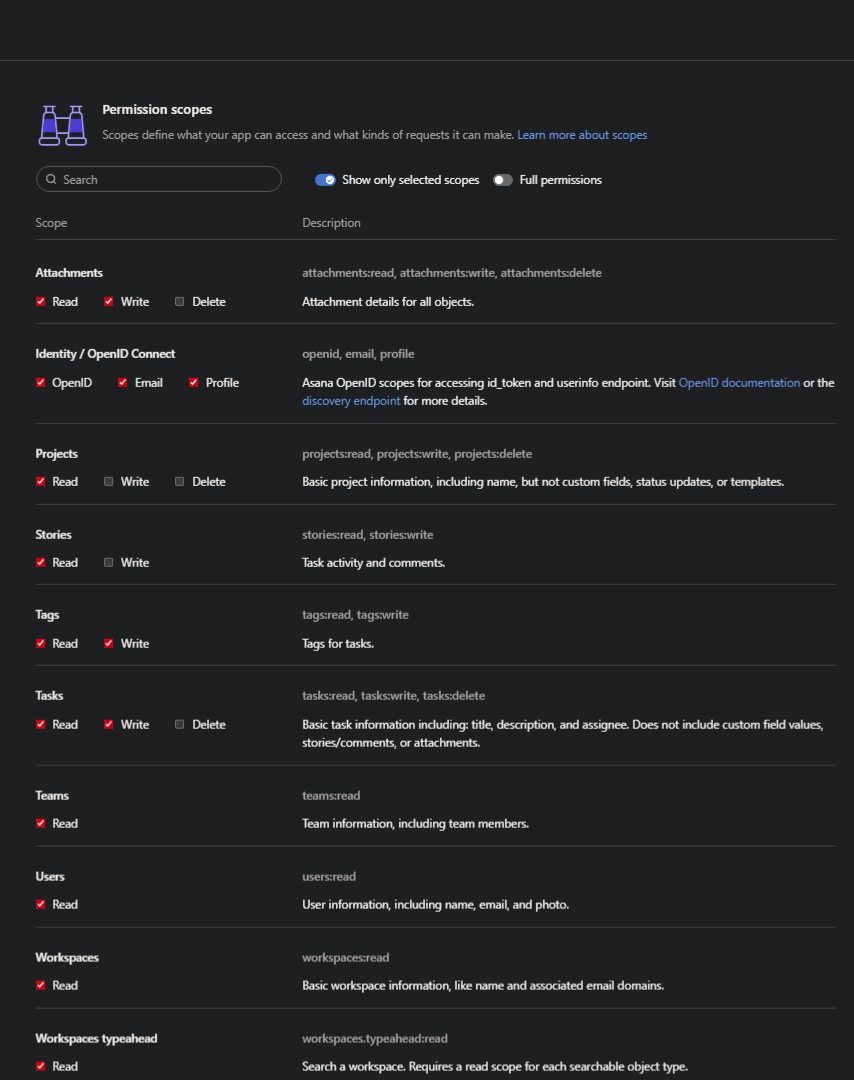Uncheck Write under Tags
854x1080 pixels.
click(x=108, y=643)
